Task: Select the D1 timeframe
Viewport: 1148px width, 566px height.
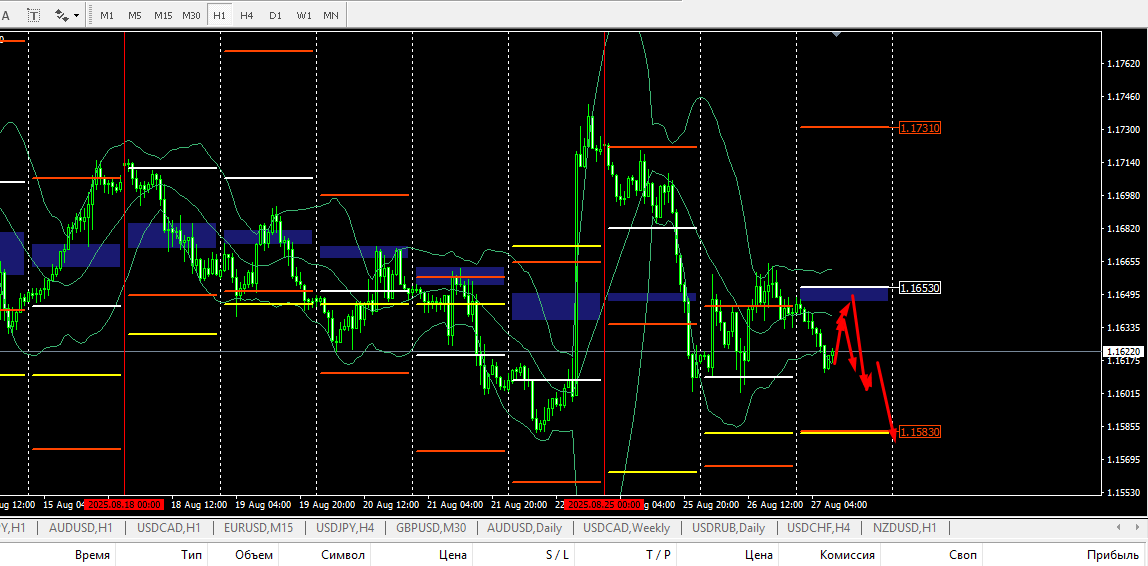Action: coord(275,15)
